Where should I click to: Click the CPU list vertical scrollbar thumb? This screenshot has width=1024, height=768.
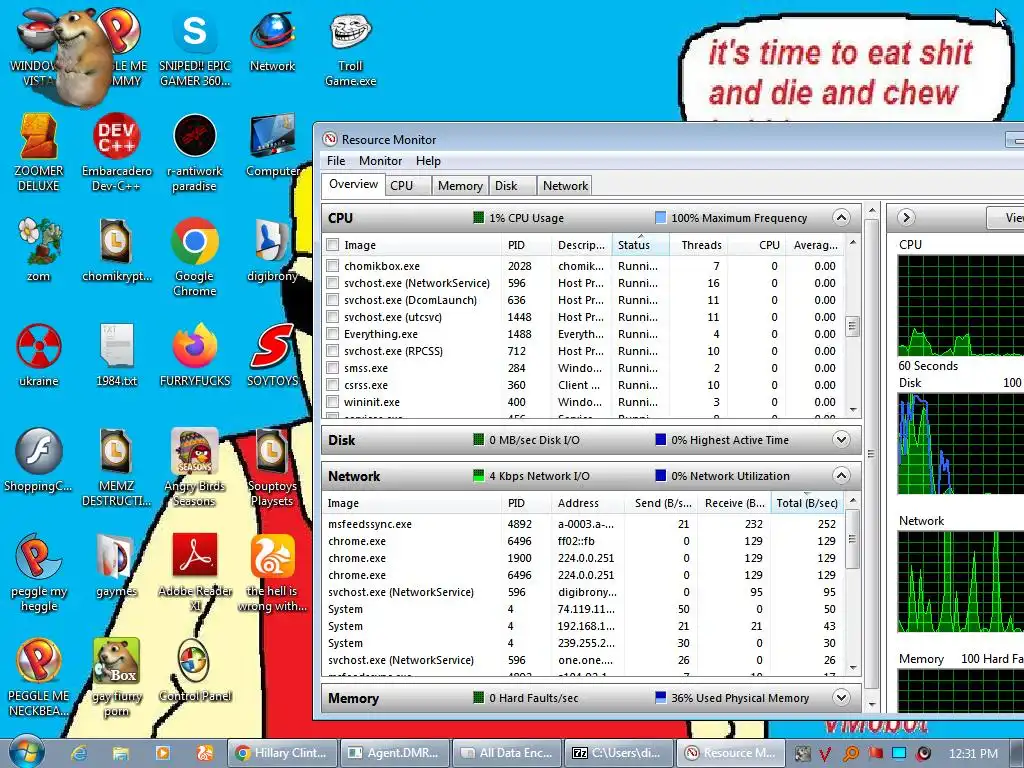click(852, 326)
